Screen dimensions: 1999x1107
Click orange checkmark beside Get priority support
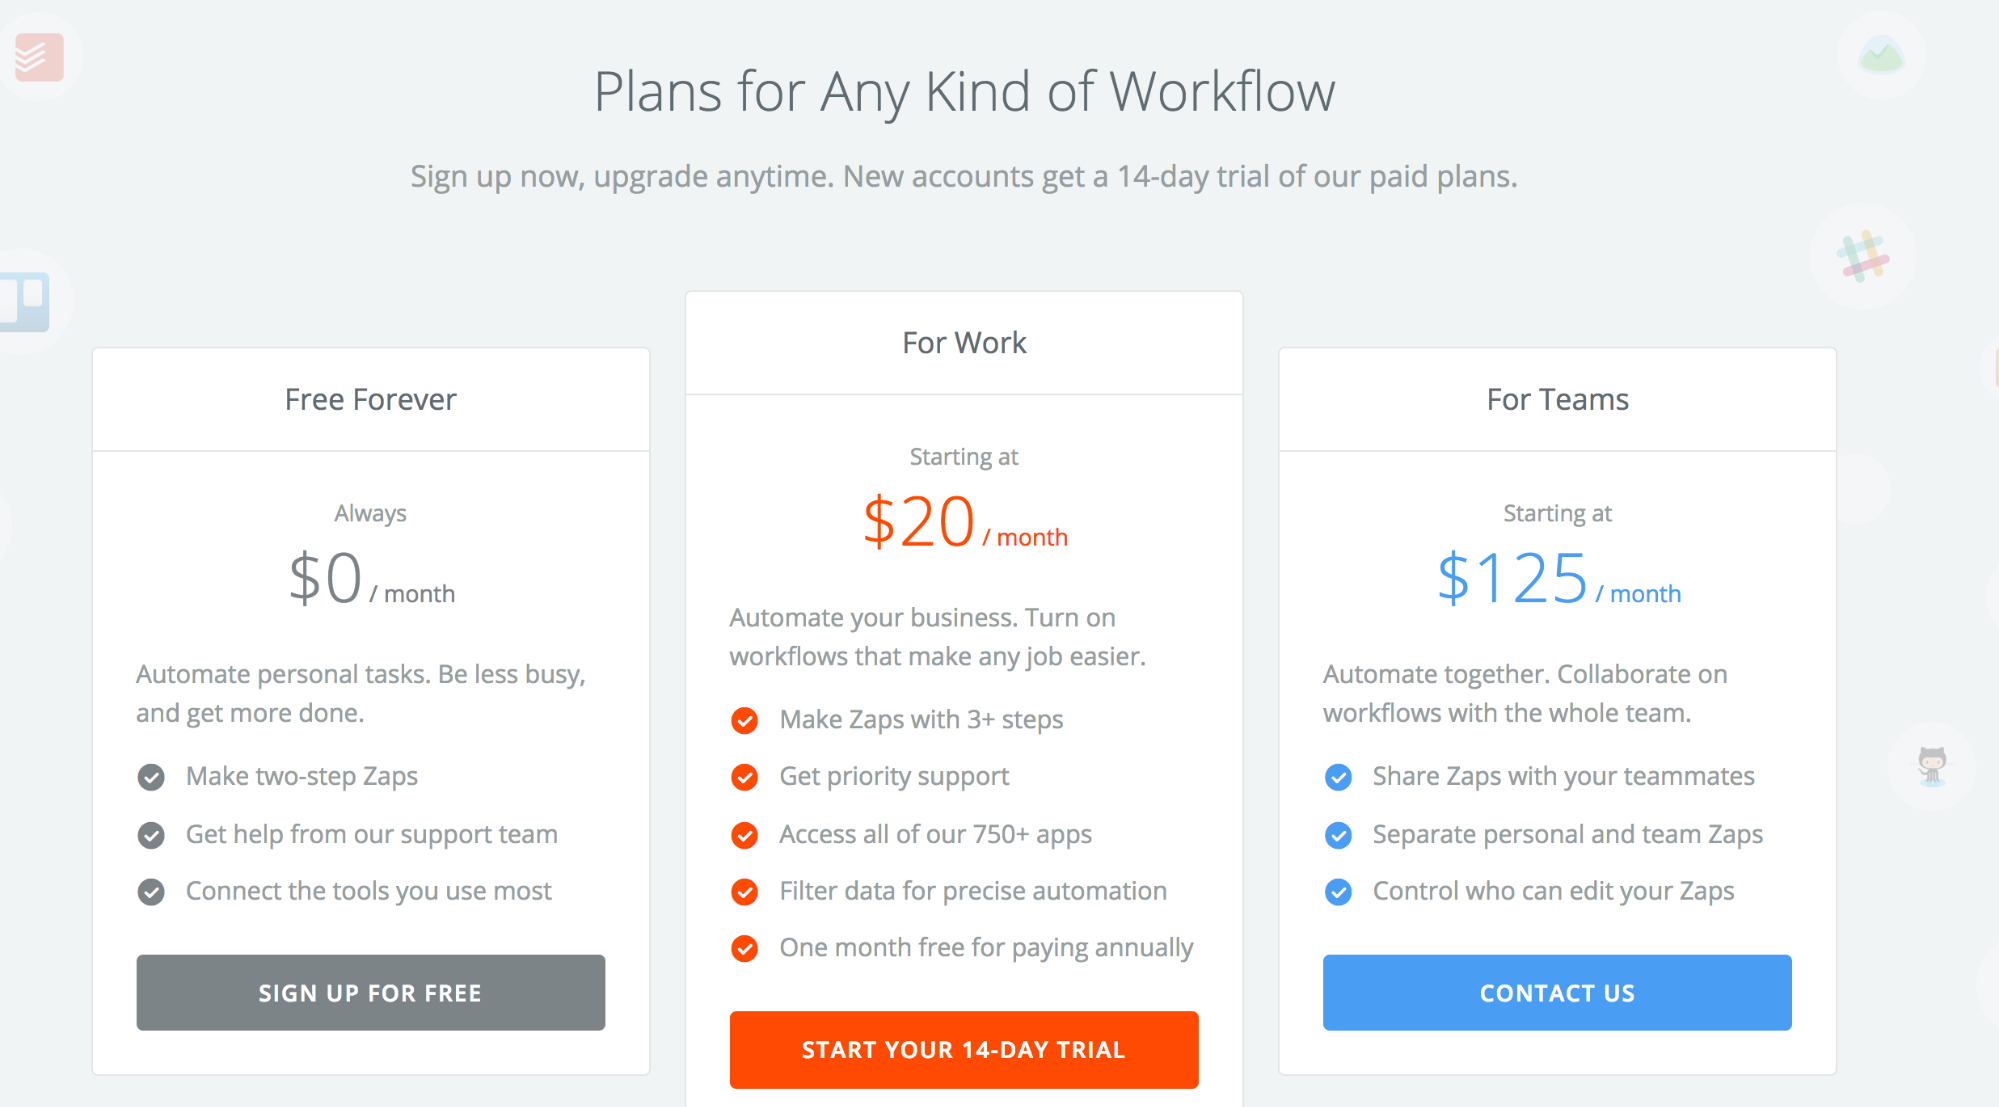[x=744, y=777]
